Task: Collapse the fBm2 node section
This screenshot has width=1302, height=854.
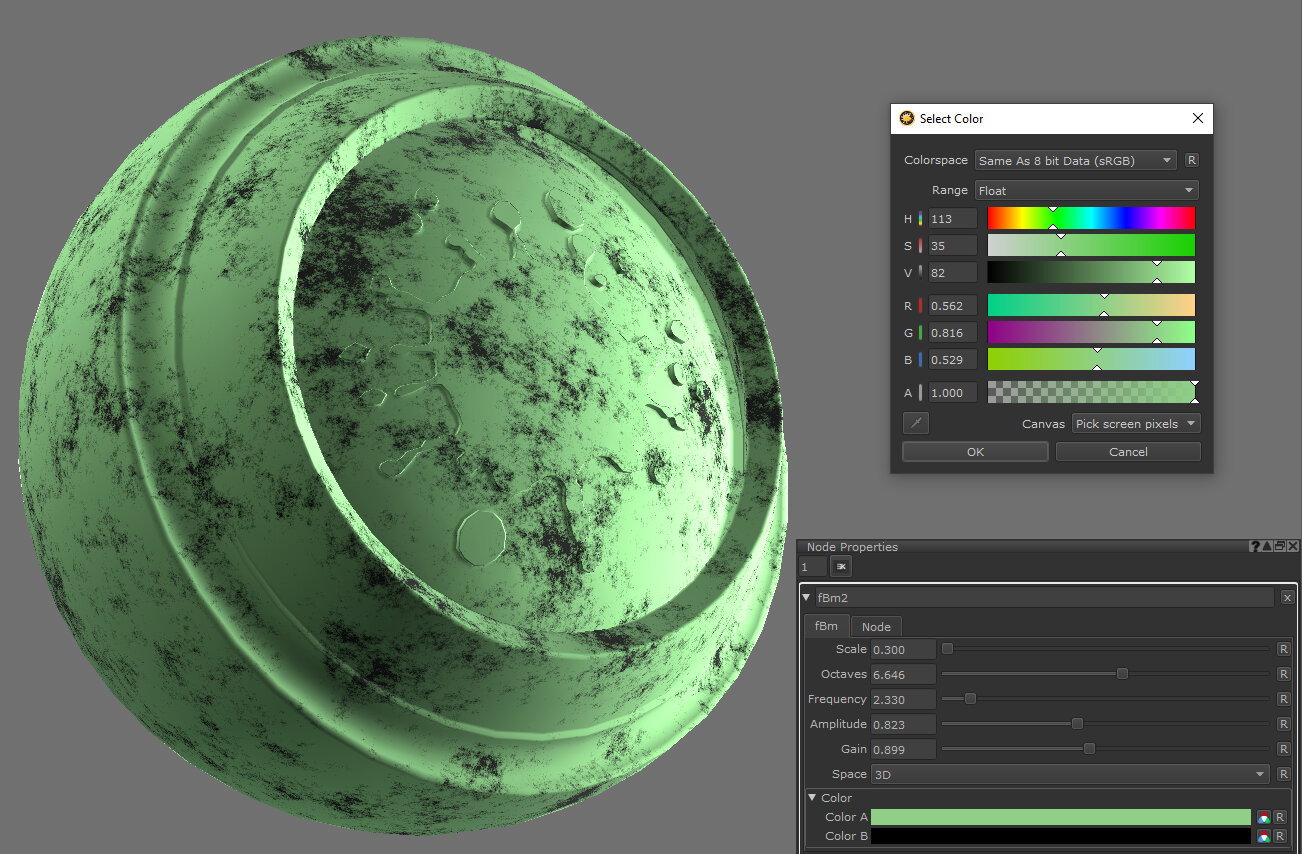Action: tap(807, 598)
